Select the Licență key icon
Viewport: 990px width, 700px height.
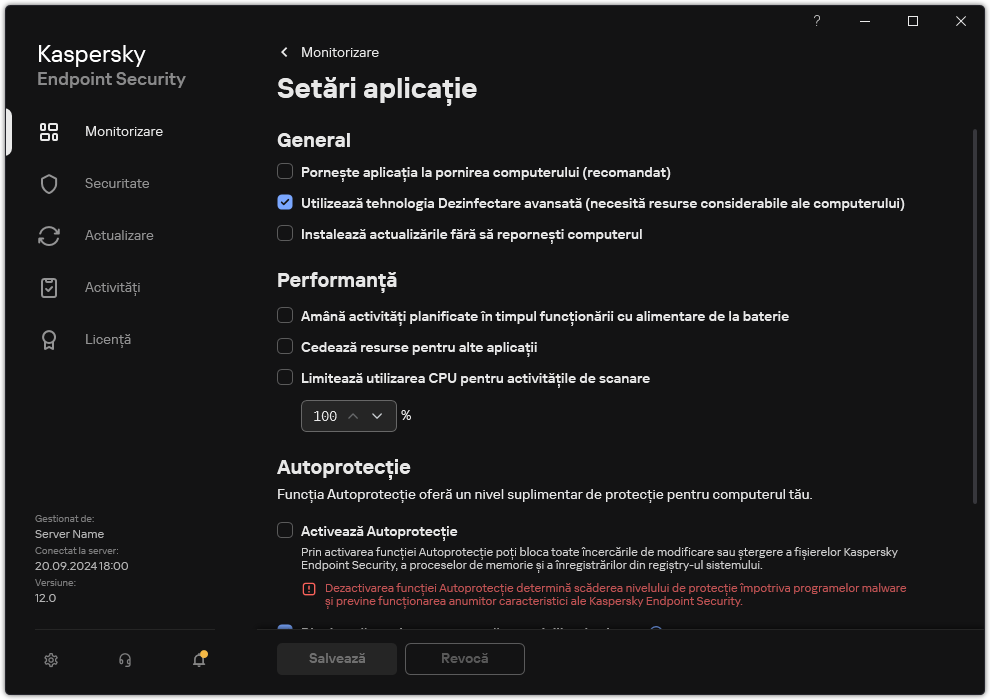[x=49, y=339]
